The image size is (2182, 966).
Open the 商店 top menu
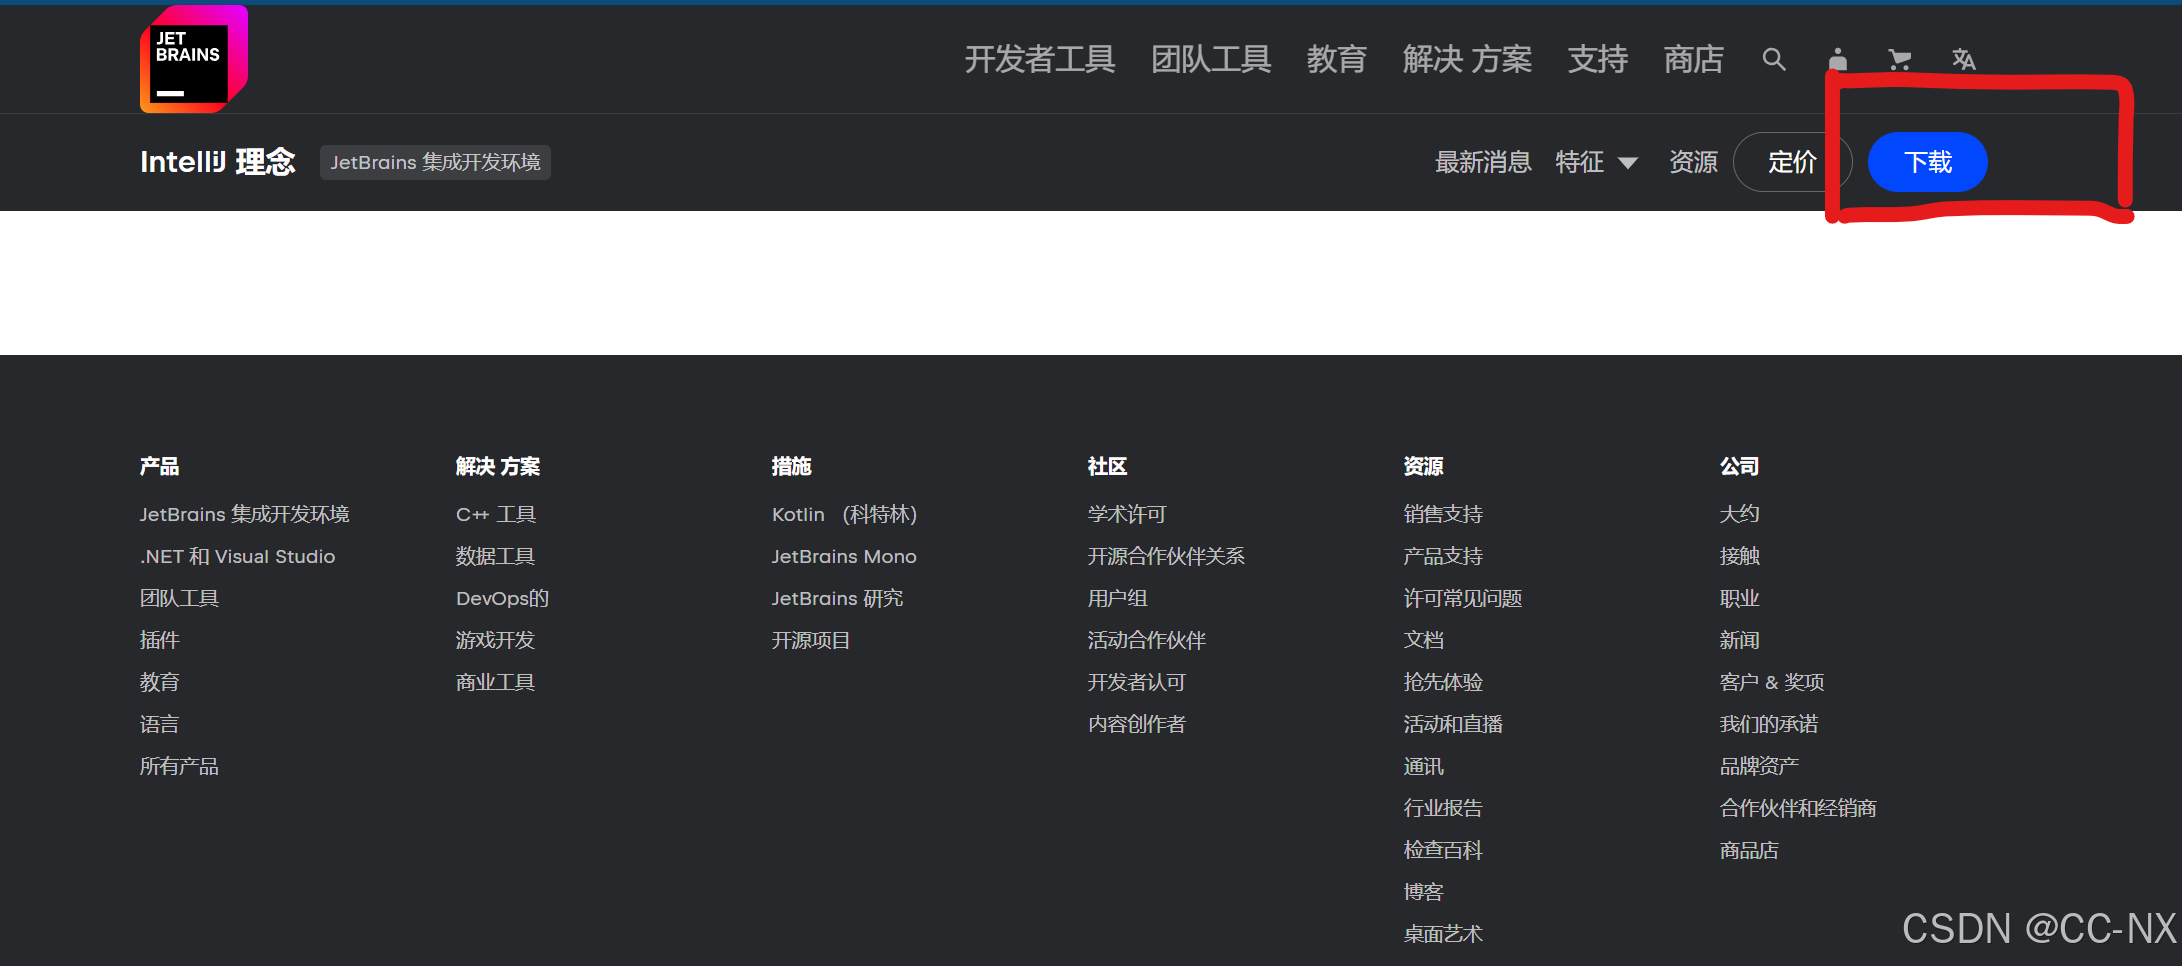click(1694, 59)
